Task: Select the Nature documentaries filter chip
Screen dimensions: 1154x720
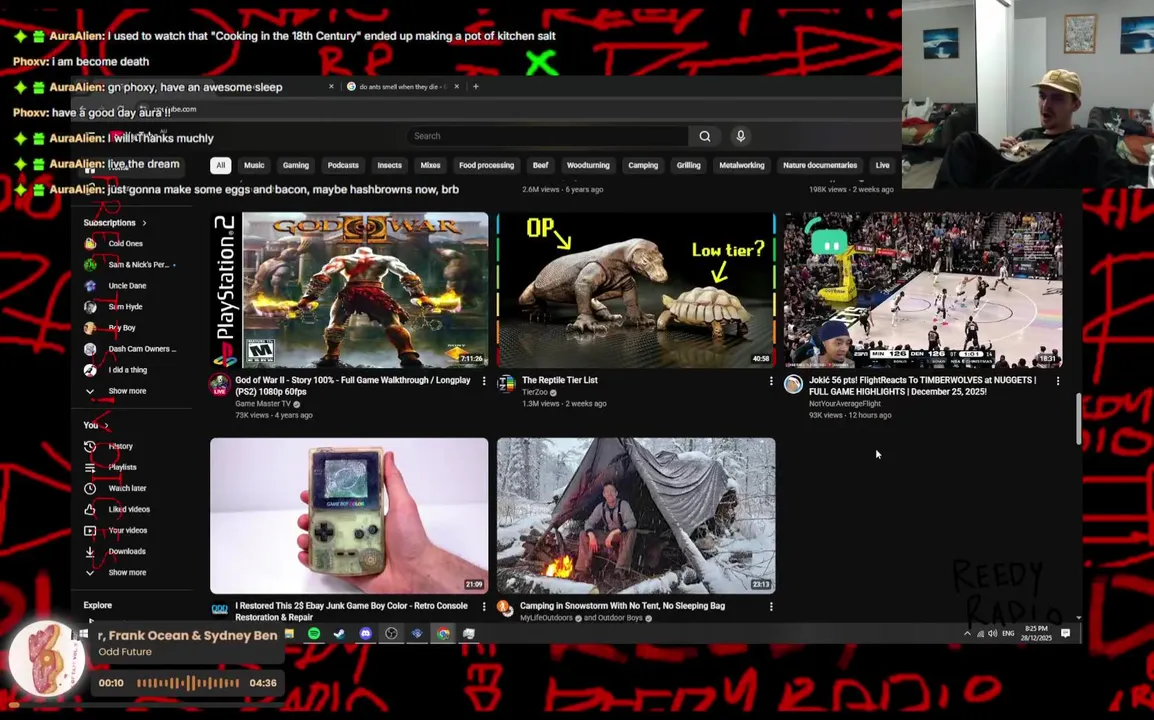Action: click(820, 166)
